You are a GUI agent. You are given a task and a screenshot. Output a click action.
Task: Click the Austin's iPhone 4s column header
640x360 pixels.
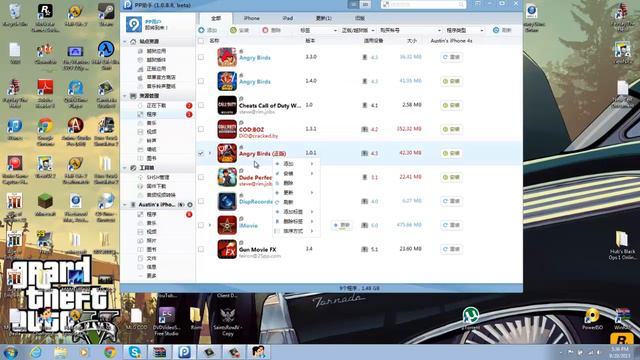point(451,41)
